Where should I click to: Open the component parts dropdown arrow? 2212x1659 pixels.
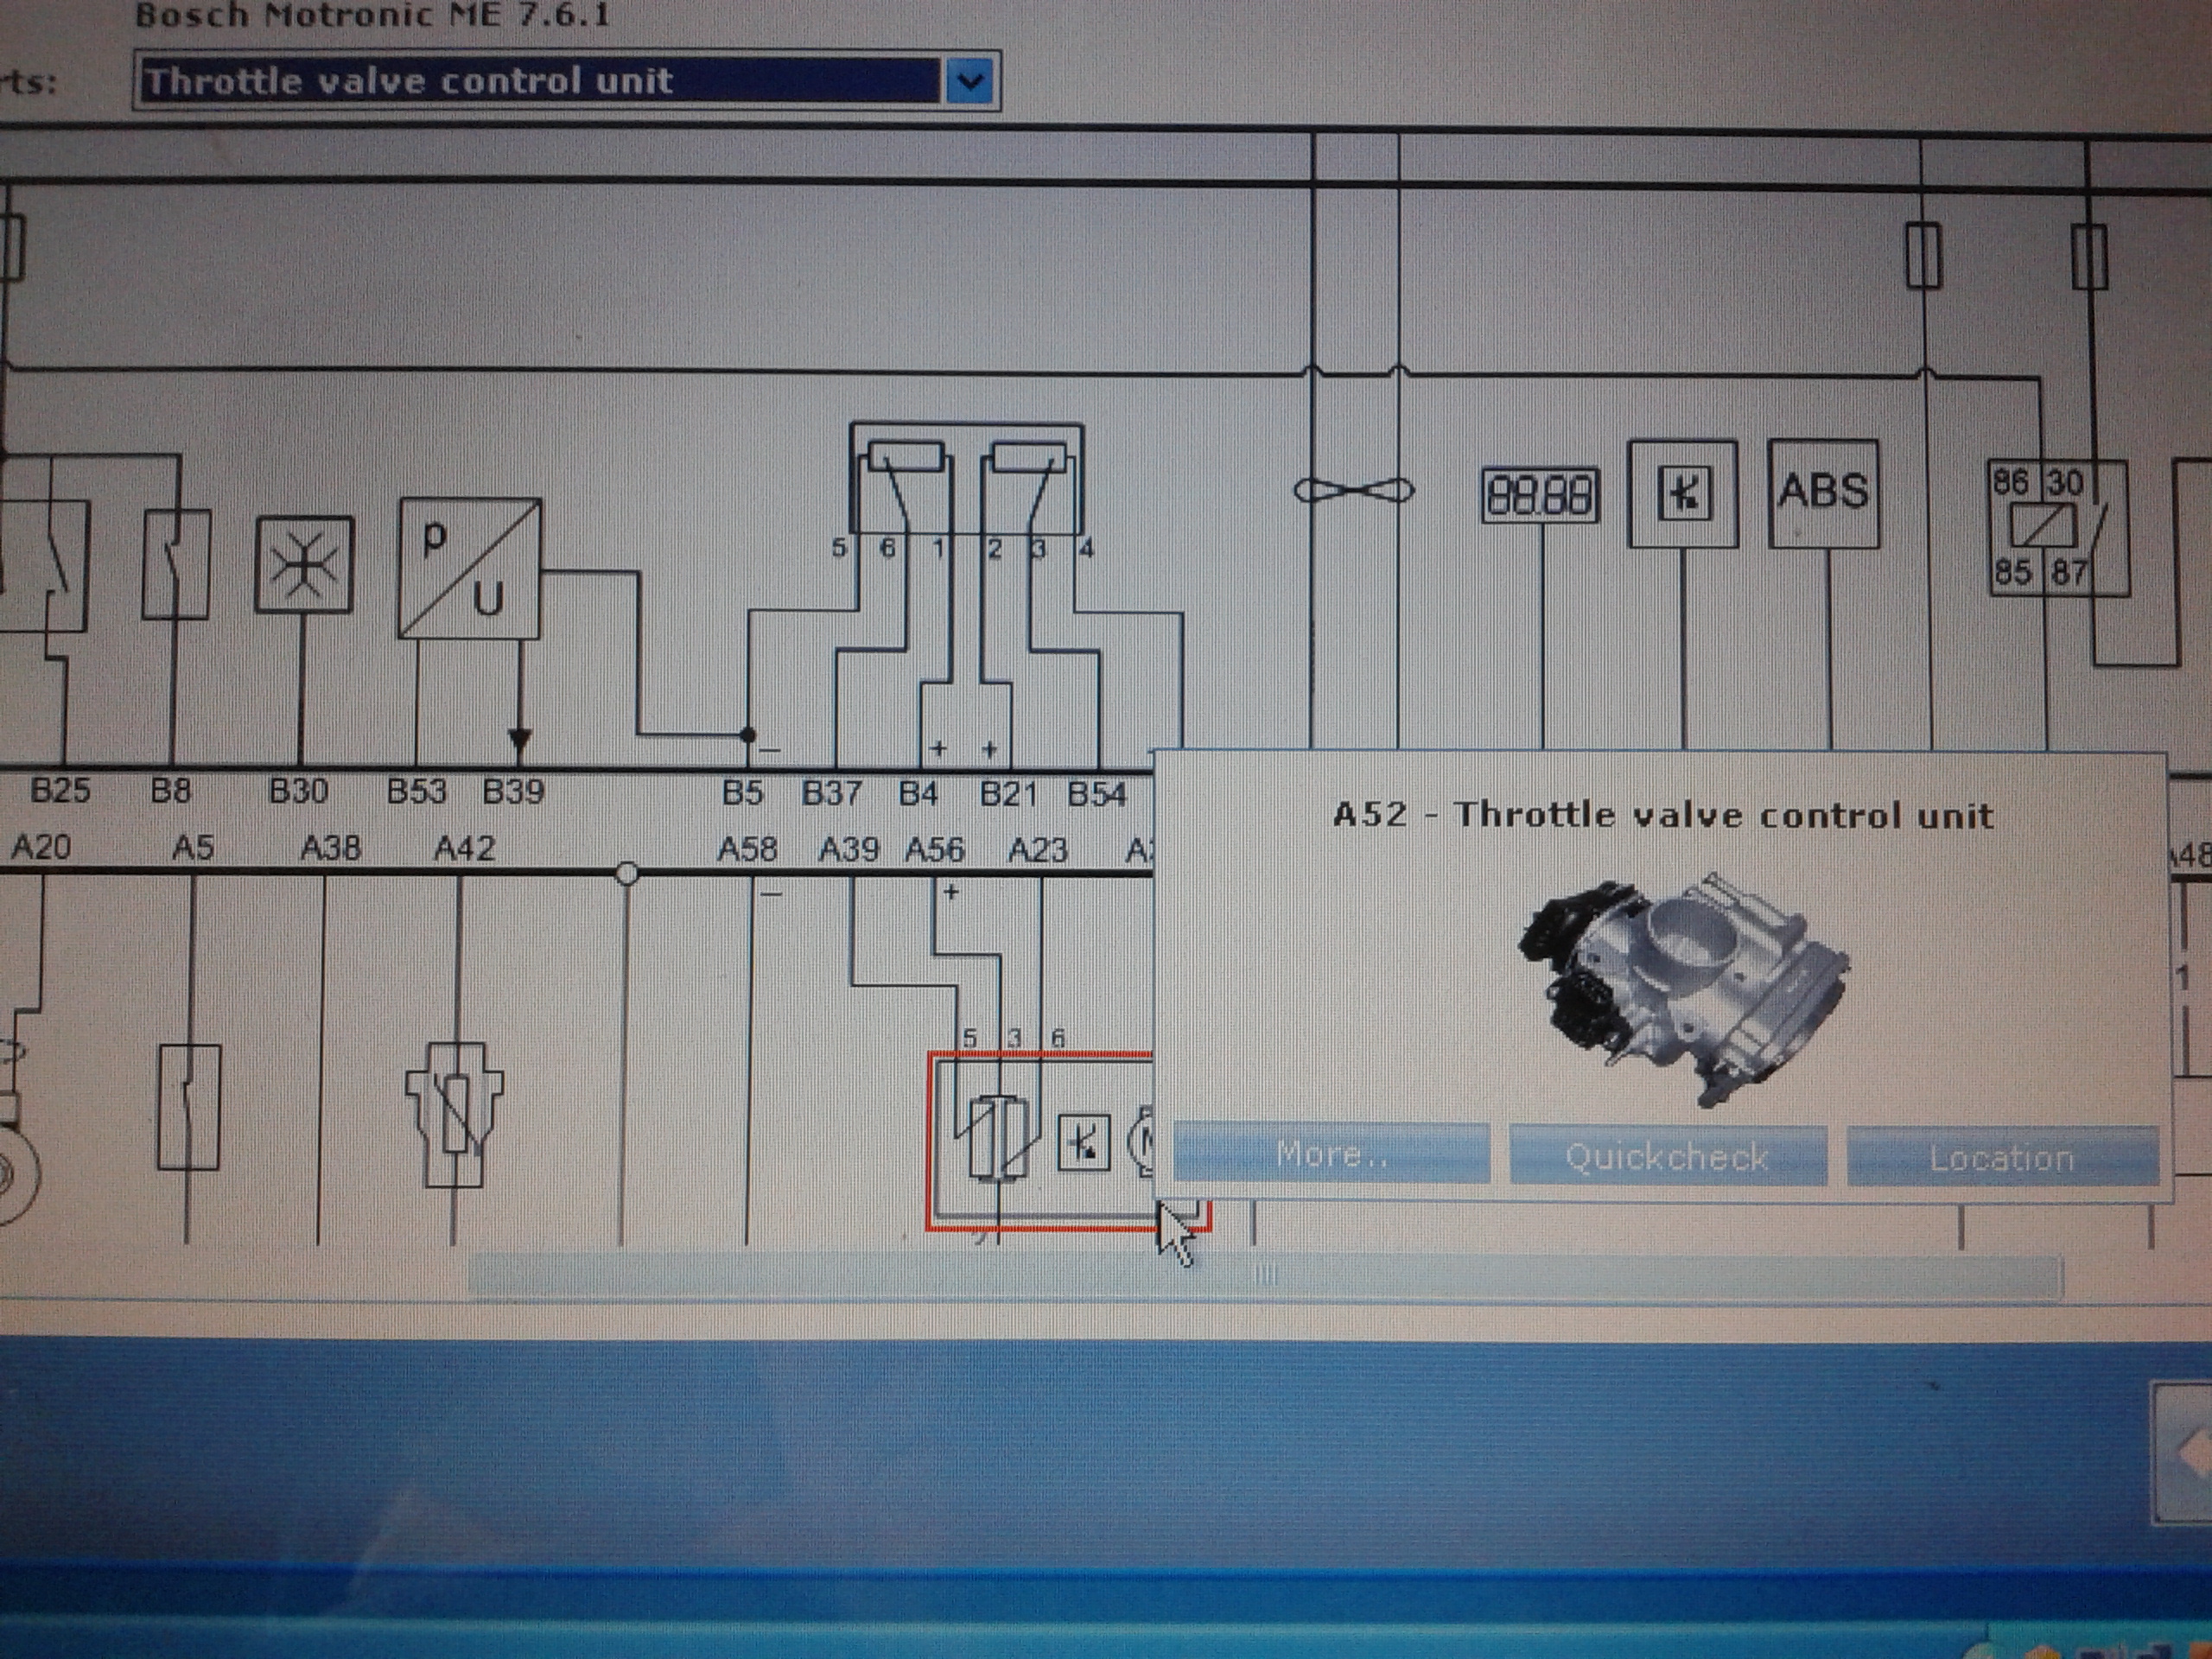point(969,81)
